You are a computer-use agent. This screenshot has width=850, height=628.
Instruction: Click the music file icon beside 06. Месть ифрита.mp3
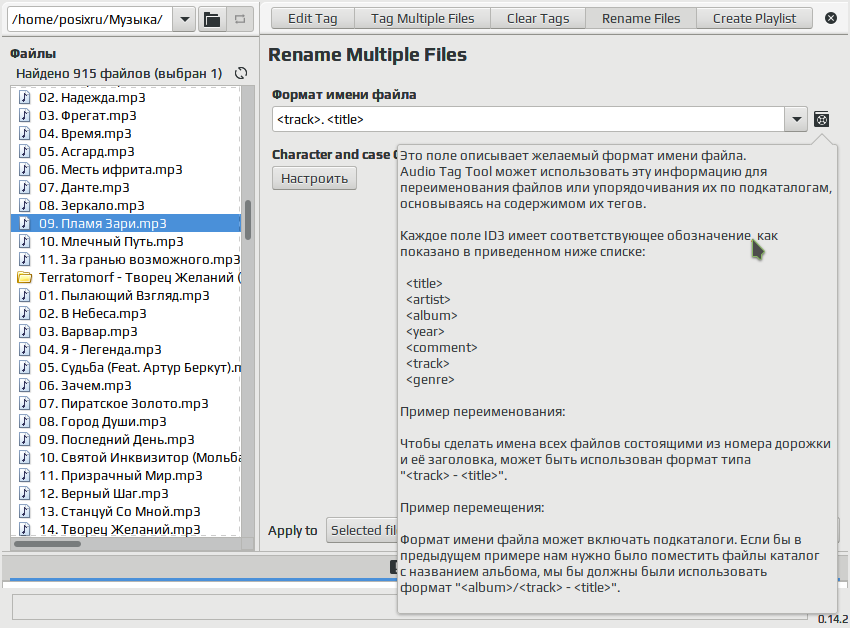pyautogui.click(x=24, y=170)
